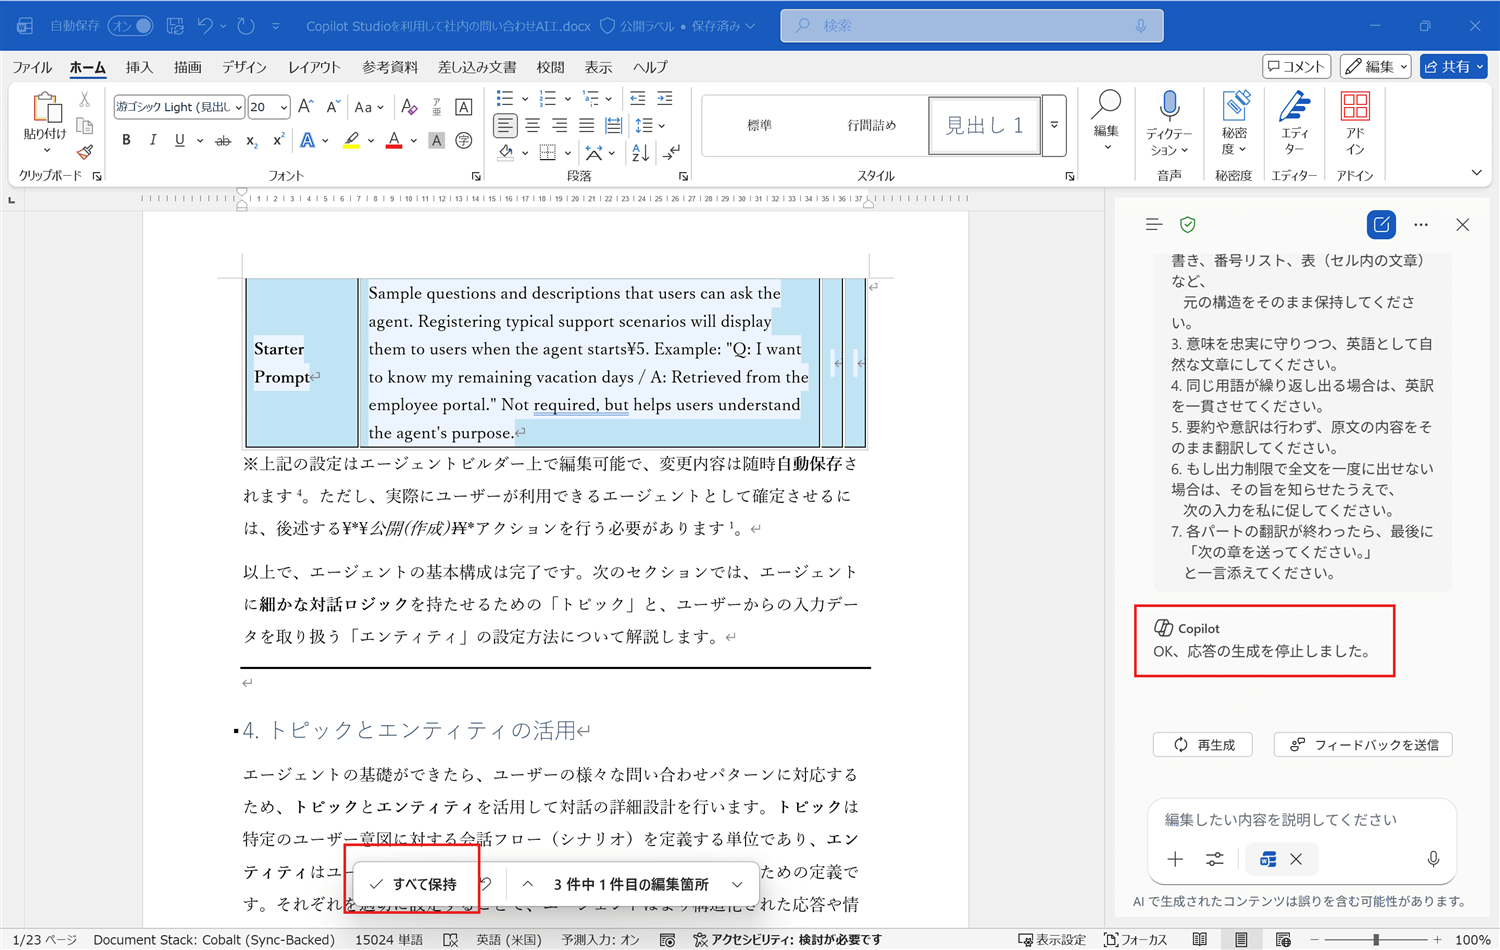Use microphone in Copilot input box
This screenshot has width=1500, height=950.
(1433, 859)
